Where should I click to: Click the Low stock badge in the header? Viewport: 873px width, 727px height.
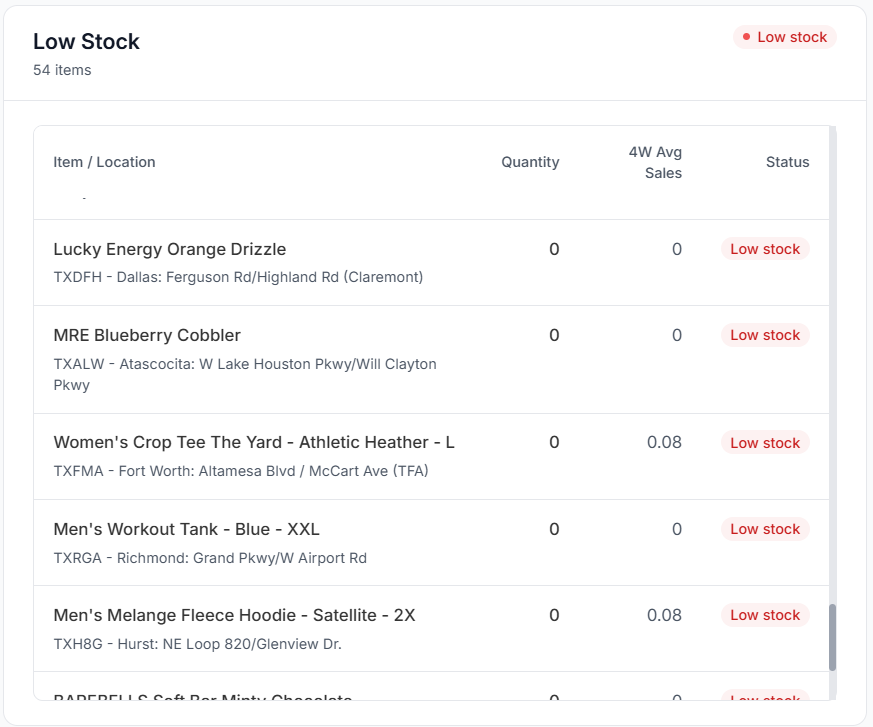pyautogui.click(x=784, y=37)
